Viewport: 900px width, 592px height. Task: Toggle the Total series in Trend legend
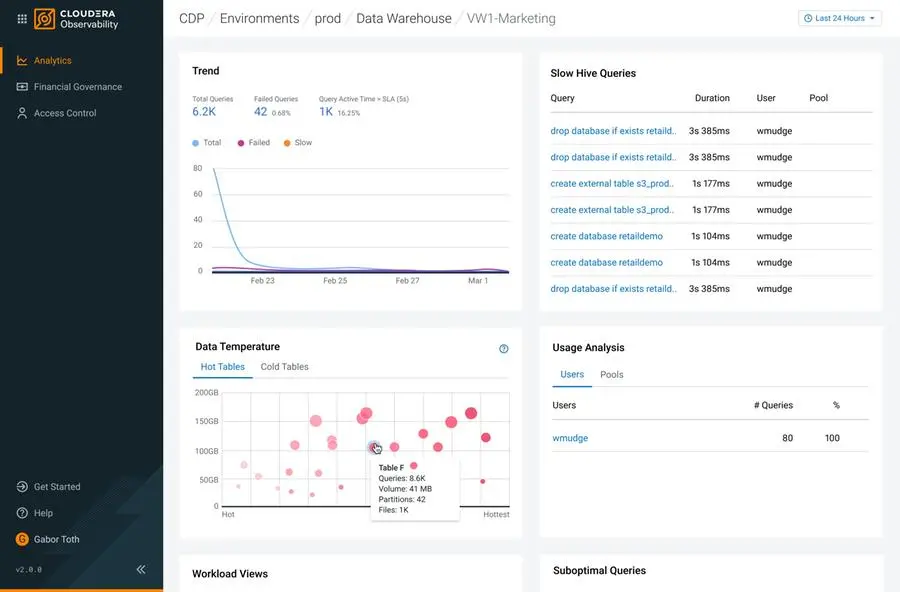(x=206, y=143)
